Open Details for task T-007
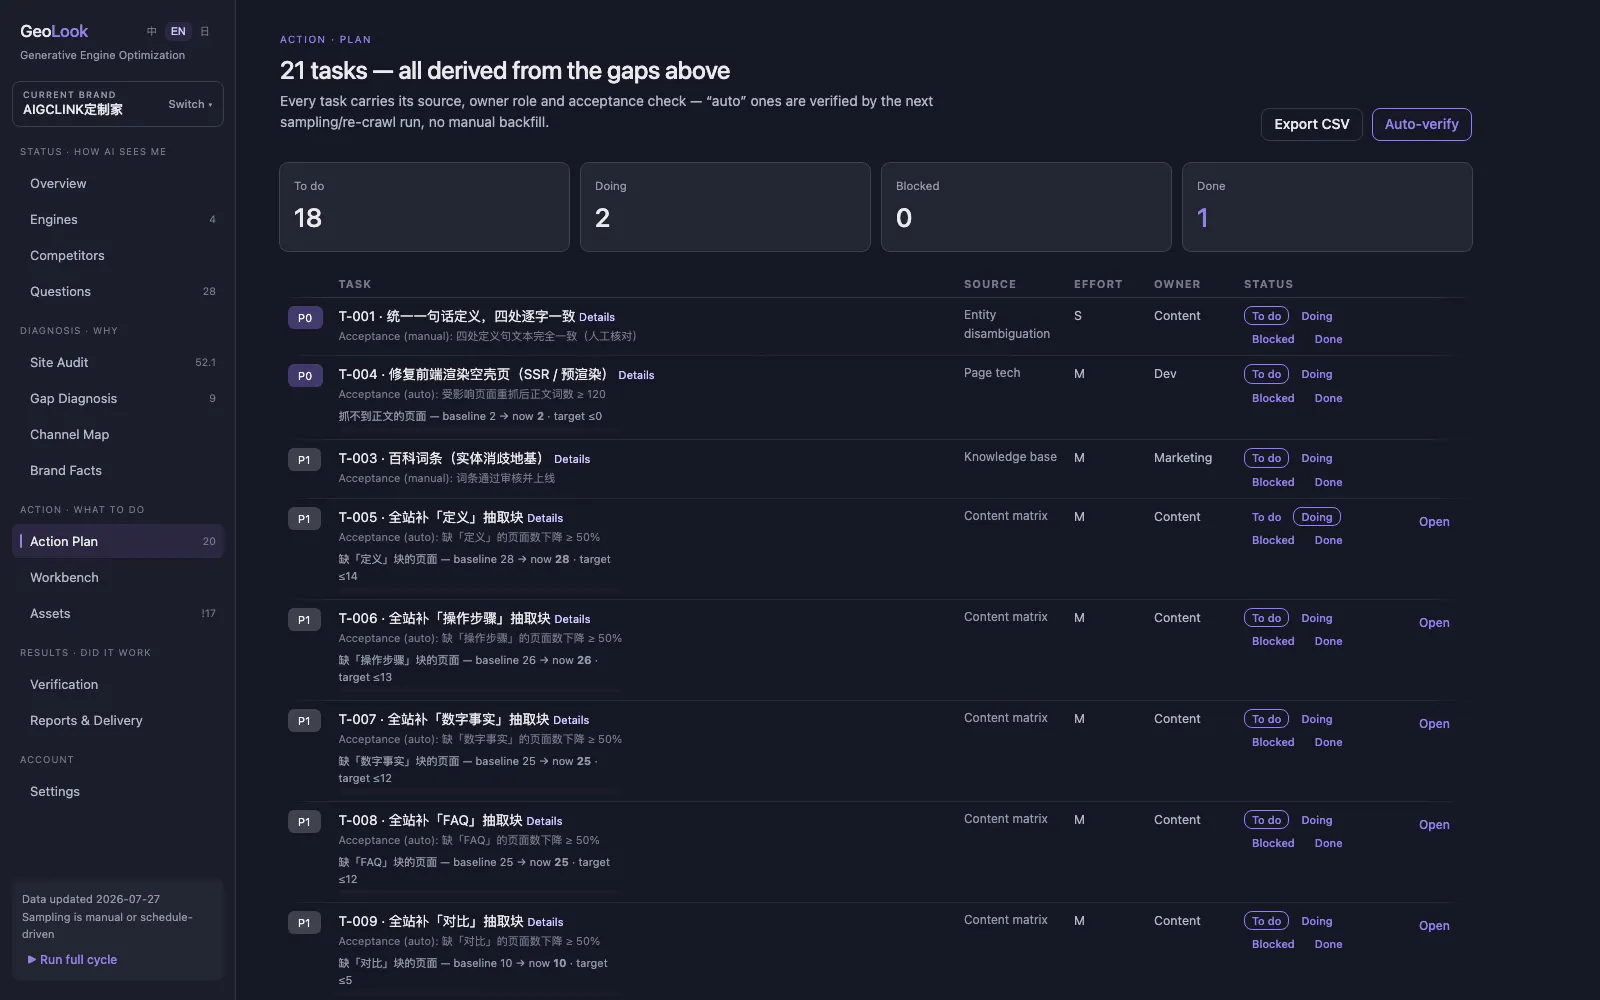1600x1000 pixels. pos(571,720)
